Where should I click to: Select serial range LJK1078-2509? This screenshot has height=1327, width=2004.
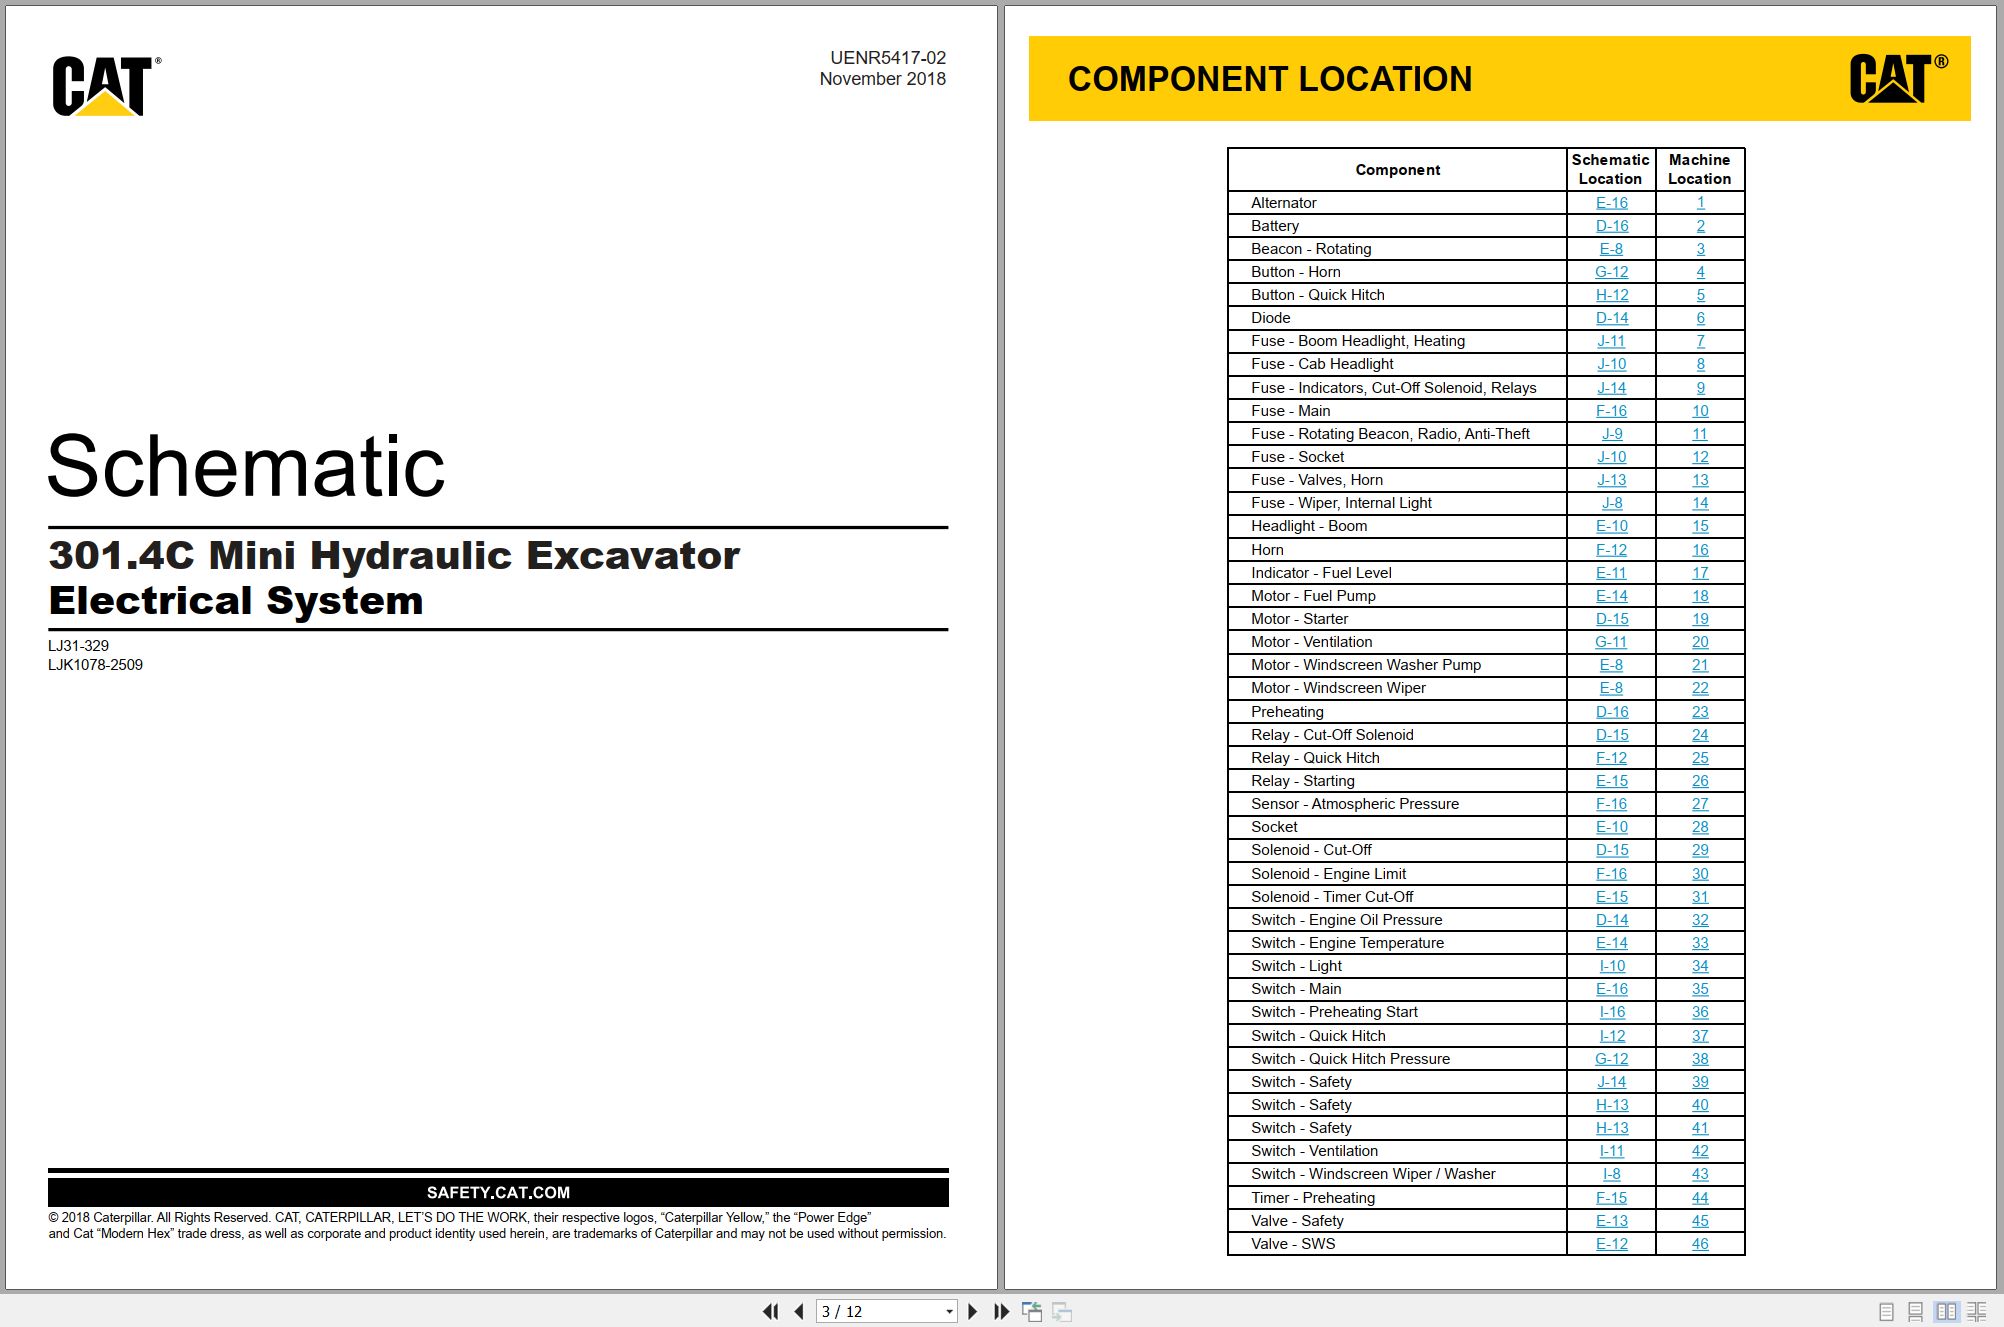point(95,665)
